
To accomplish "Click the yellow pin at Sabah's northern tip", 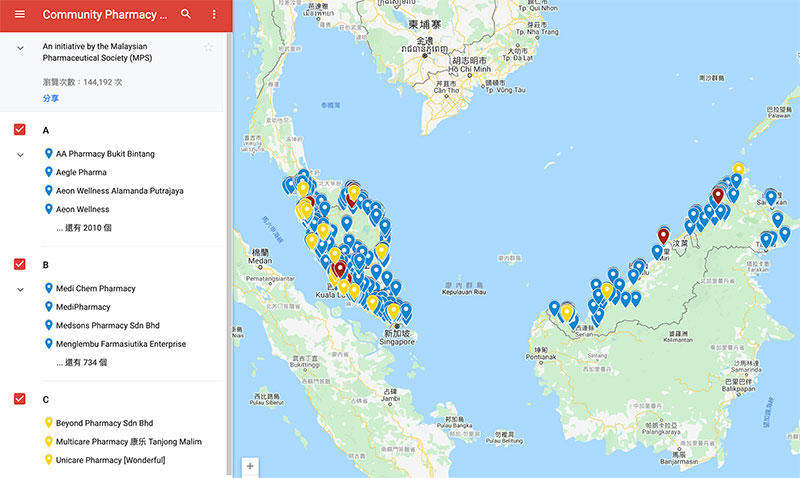I will (738, 168).
